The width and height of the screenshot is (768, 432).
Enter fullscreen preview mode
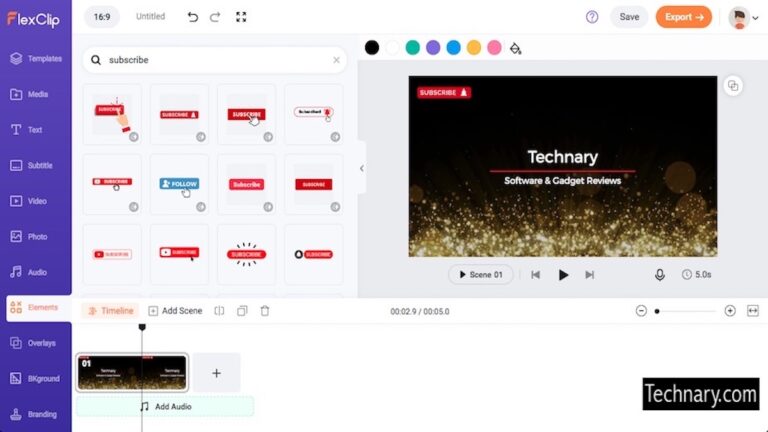tap(241, 17)
